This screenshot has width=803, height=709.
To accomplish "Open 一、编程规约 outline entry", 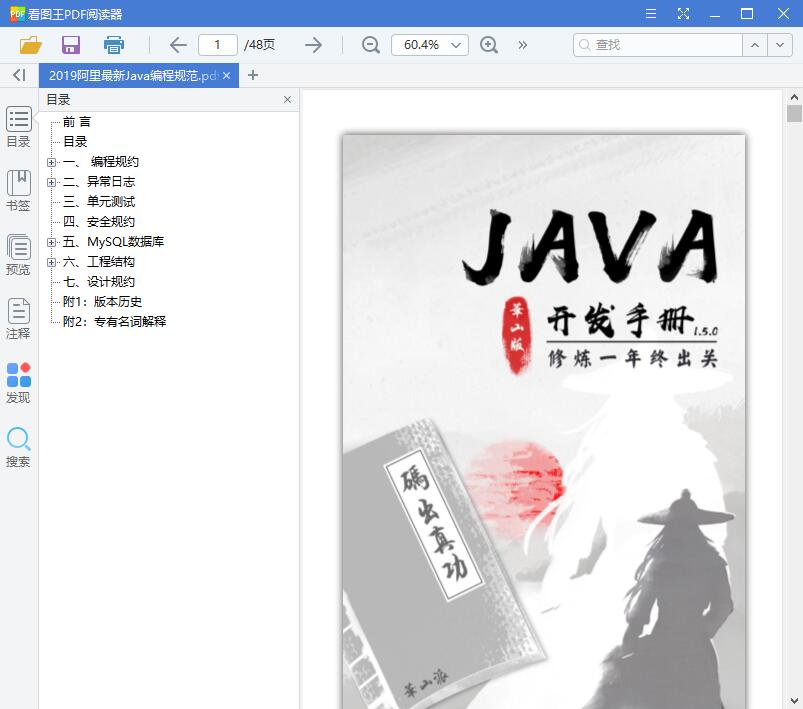I will [x=101, y=162].
